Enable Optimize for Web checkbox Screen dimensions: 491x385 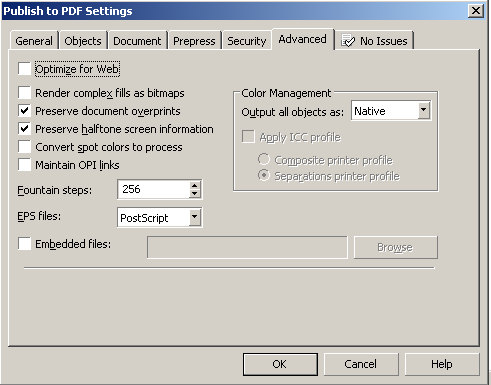25,69
